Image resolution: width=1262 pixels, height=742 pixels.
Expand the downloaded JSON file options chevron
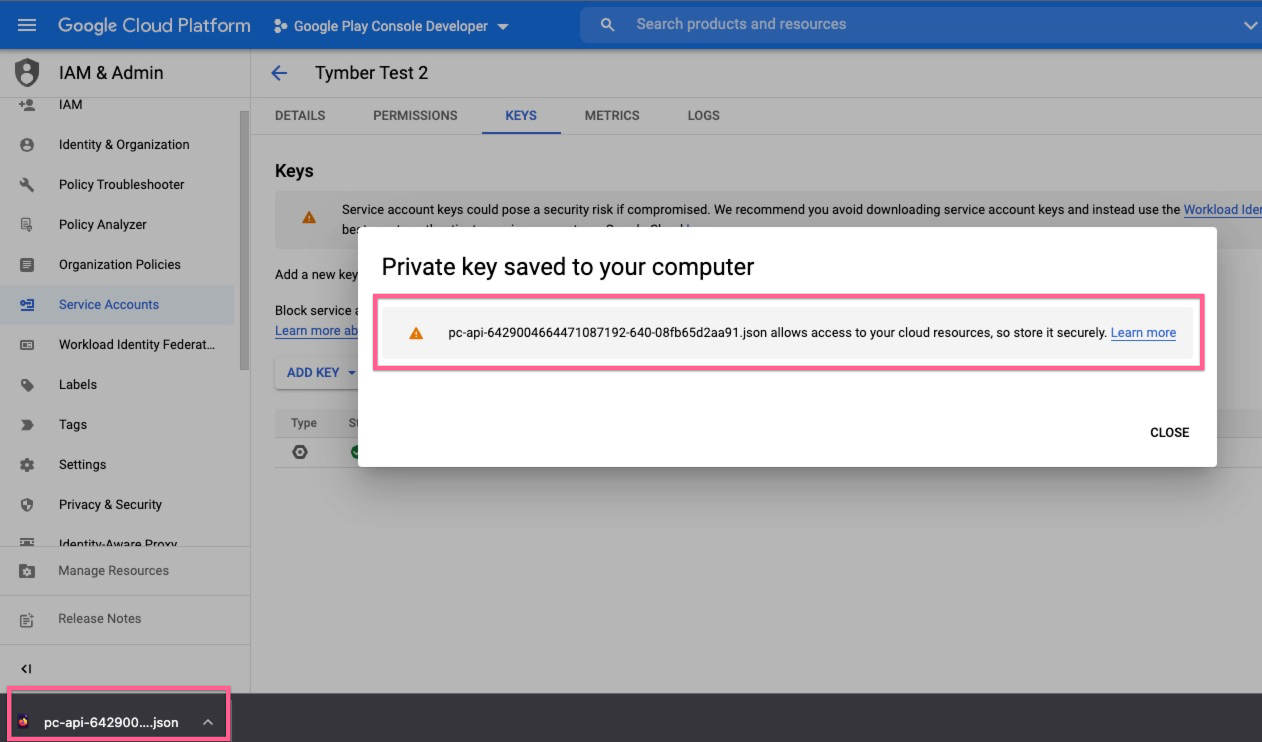(208, 722)
